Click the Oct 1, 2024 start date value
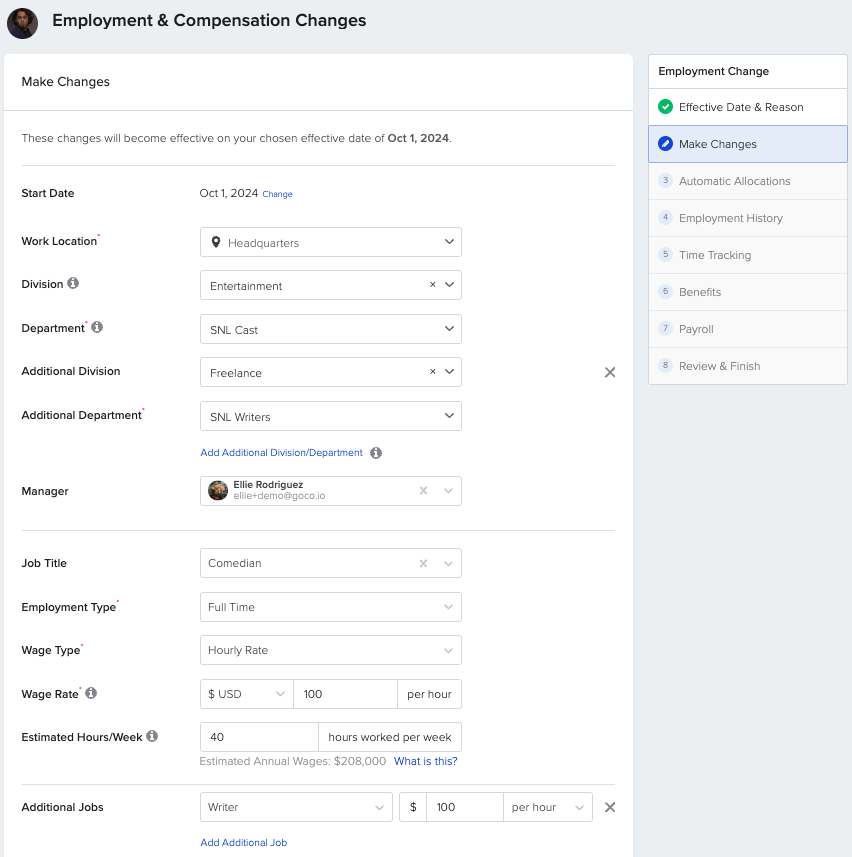 [228, 193]
